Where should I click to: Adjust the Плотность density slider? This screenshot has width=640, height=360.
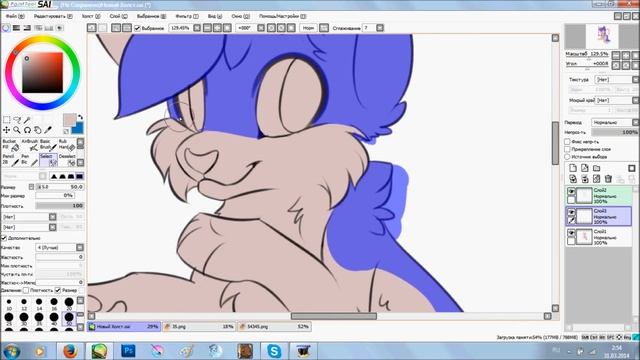pos(60,206)
